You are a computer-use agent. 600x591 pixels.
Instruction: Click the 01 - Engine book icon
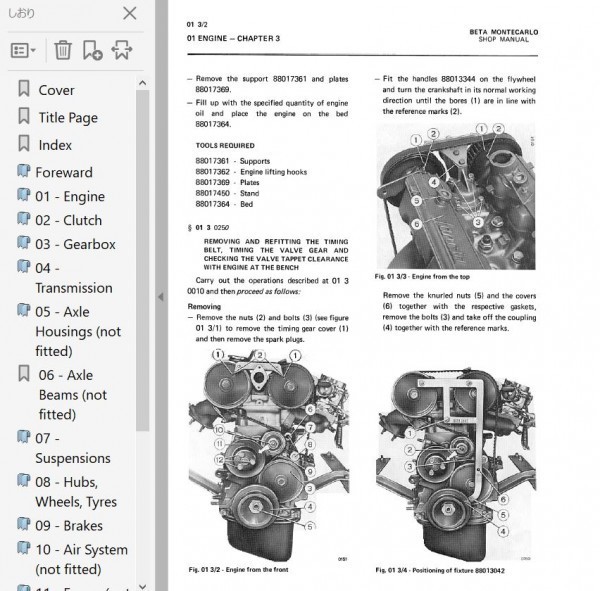[24, 195]
